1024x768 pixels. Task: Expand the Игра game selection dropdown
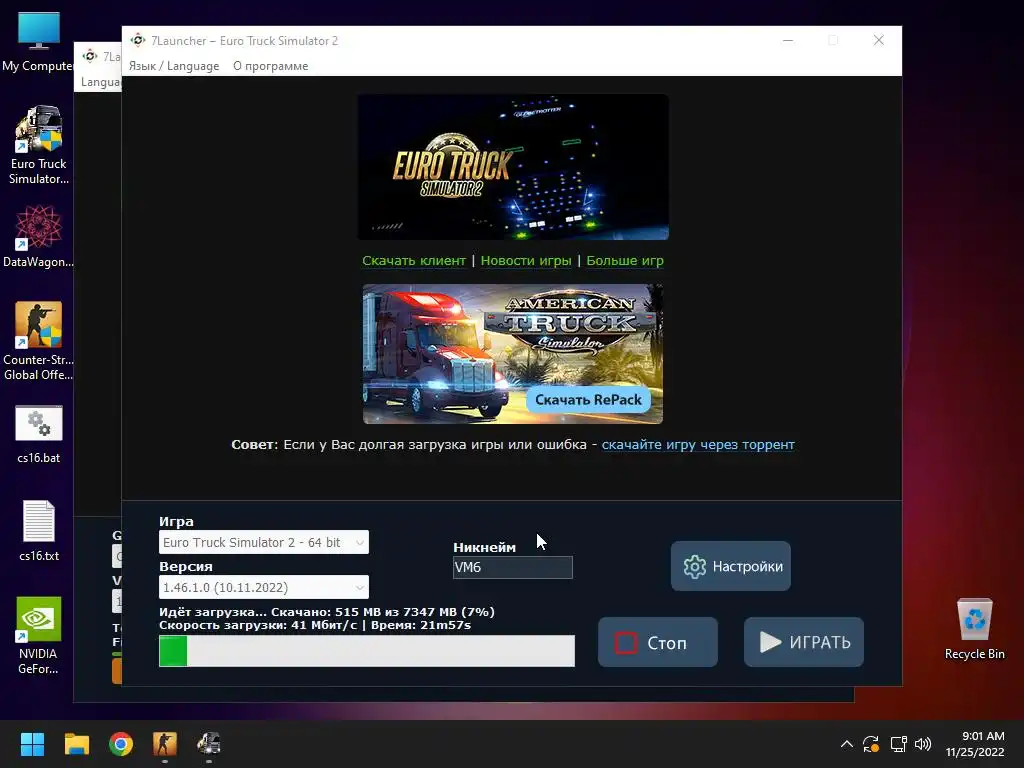point(264,542)
